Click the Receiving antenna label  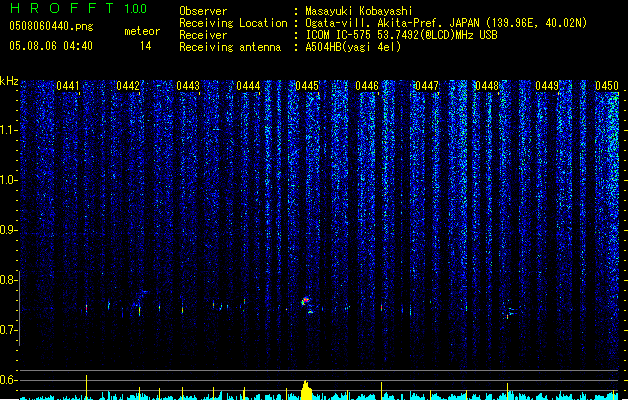230,47
